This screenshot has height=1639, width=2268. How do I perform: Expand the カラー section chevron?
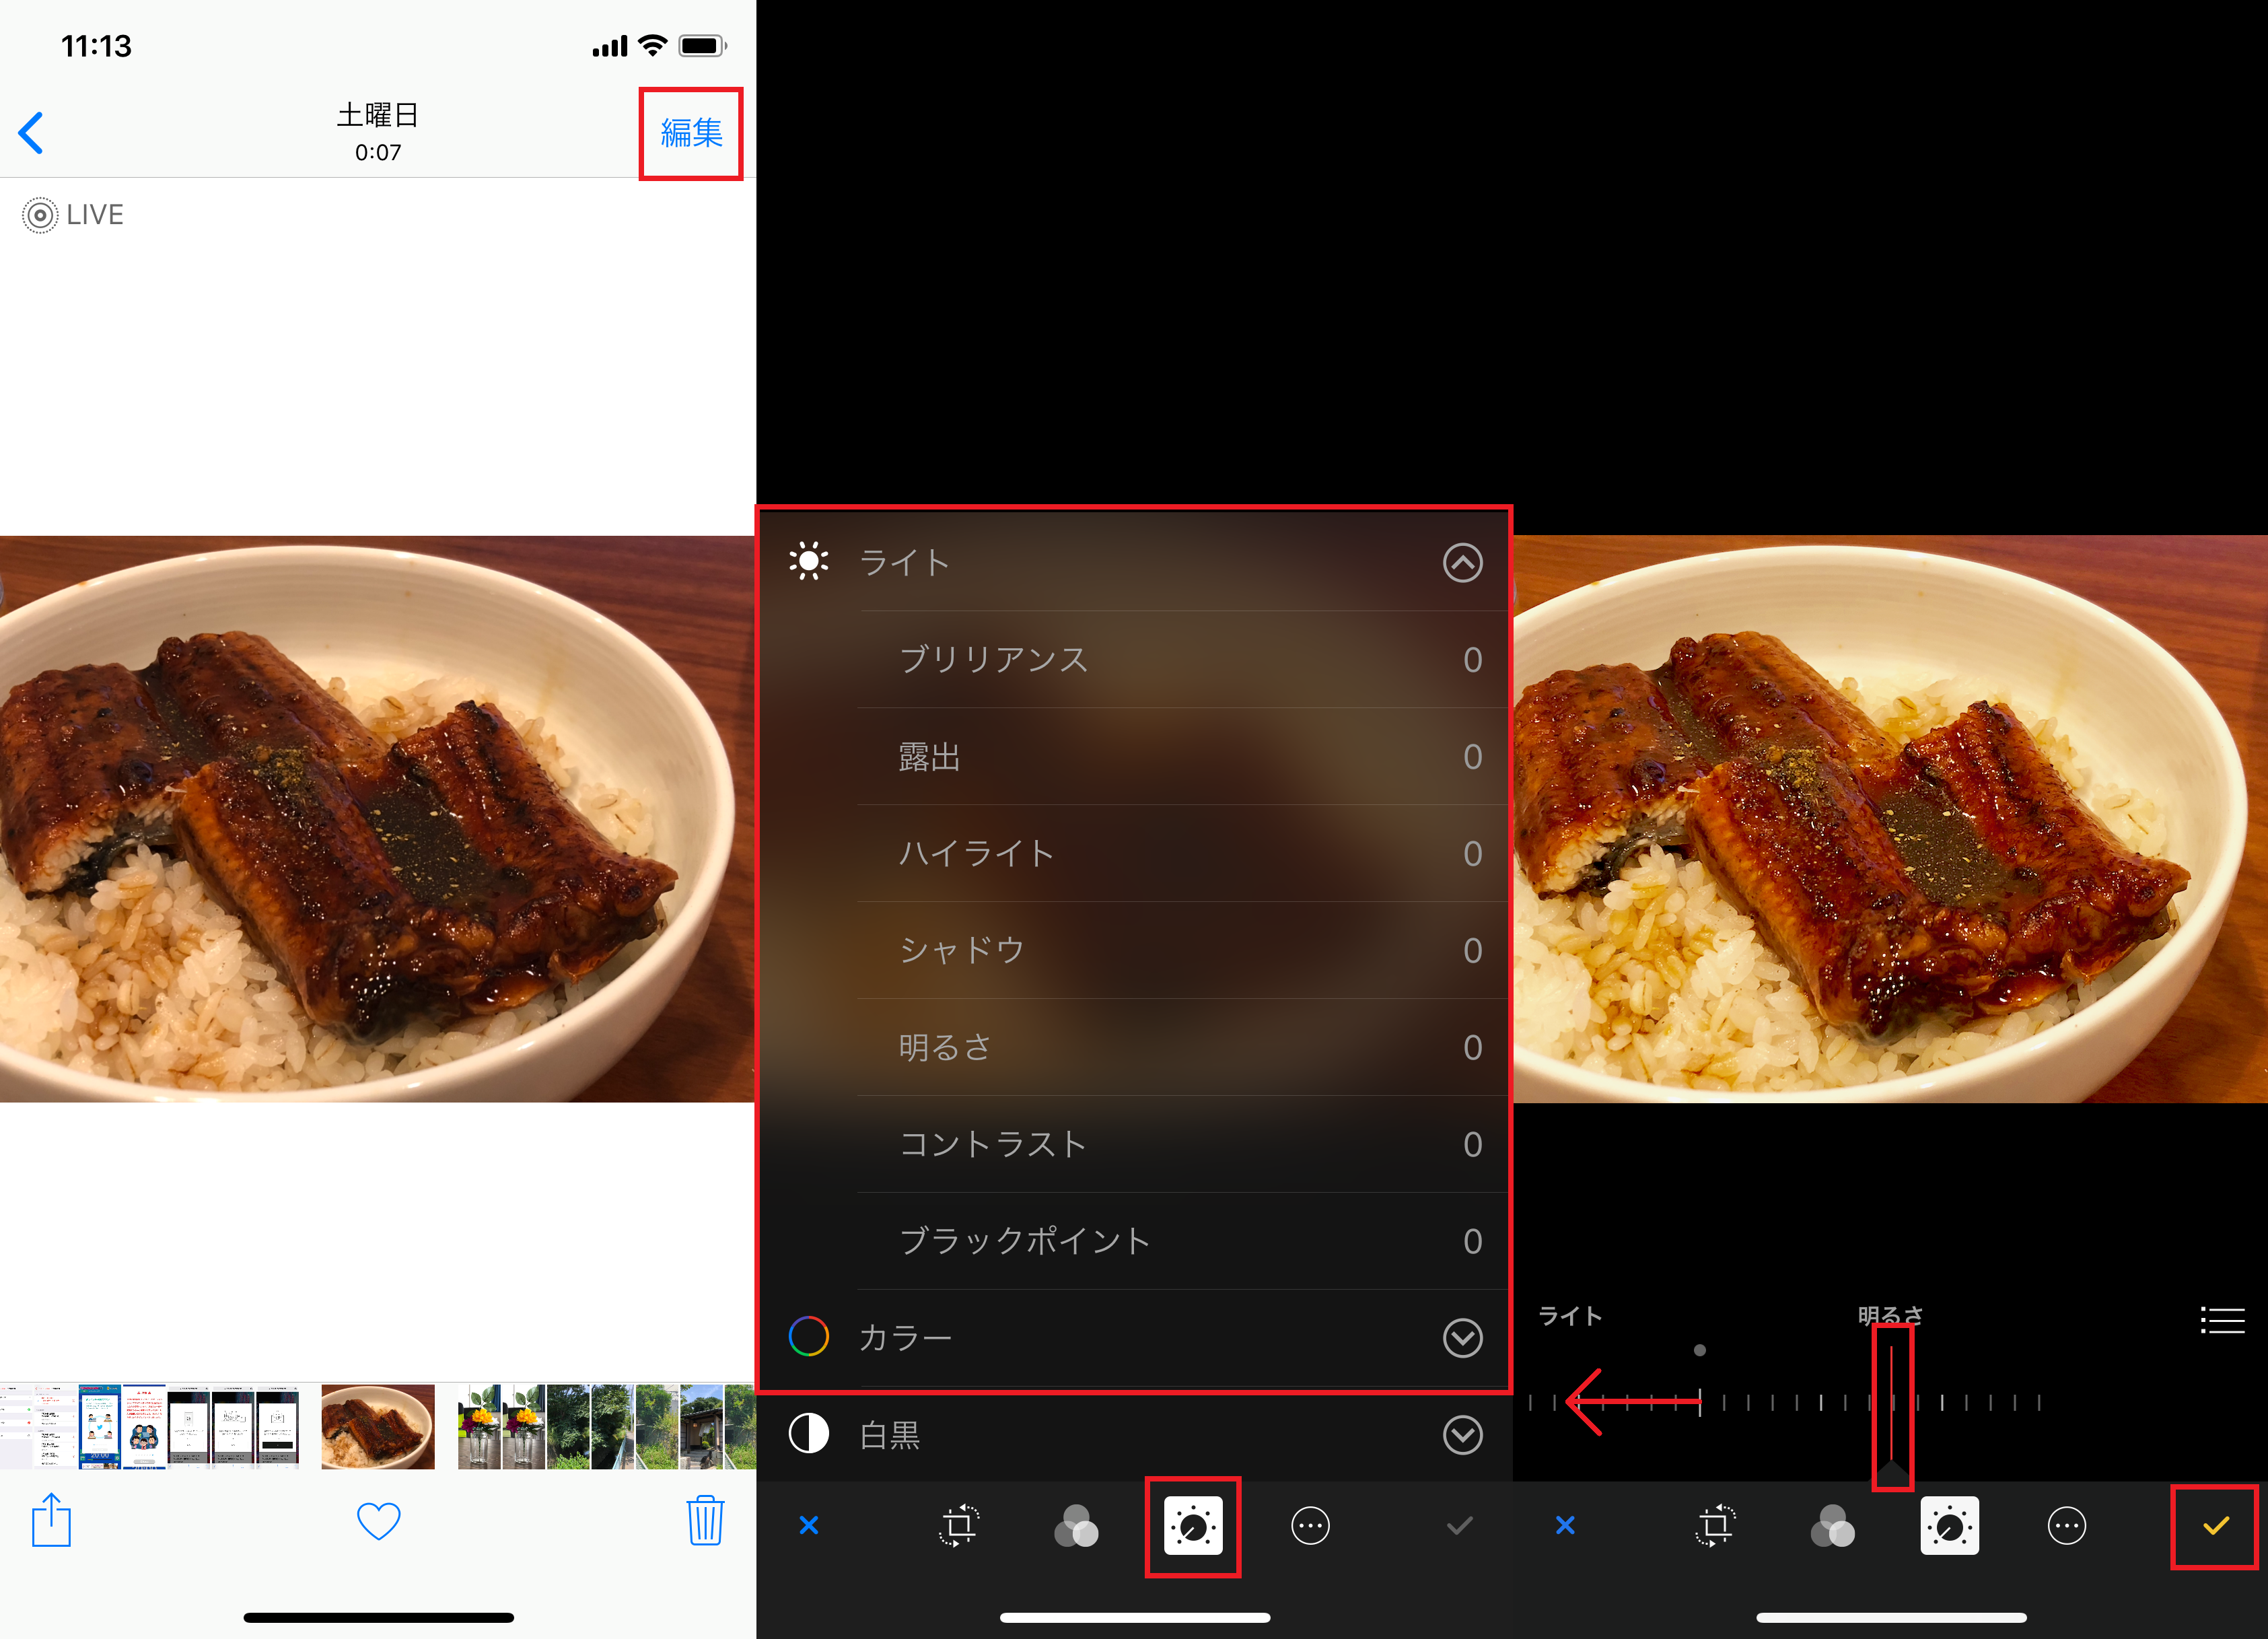click(x=1462, y=1338)
